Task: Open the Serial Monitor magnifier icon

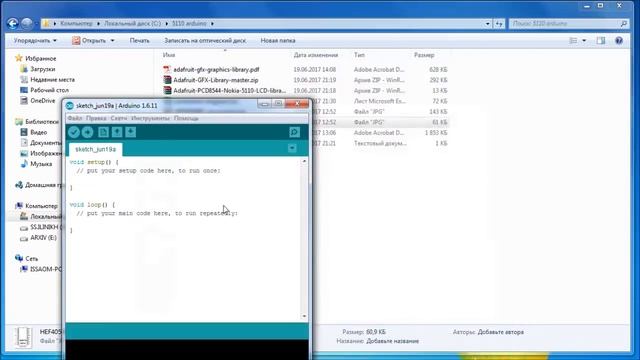Action: pyautogui.click(x=294, y=132)
